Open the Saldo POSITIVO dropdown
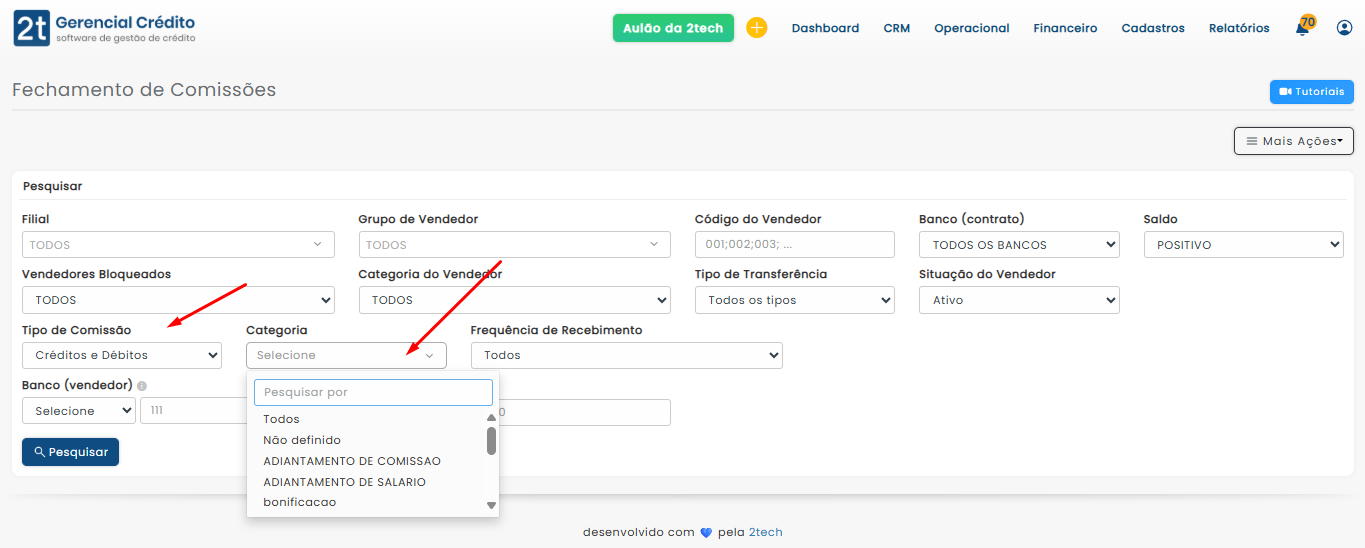The image size is (1365, 548). coord(1243,245)
